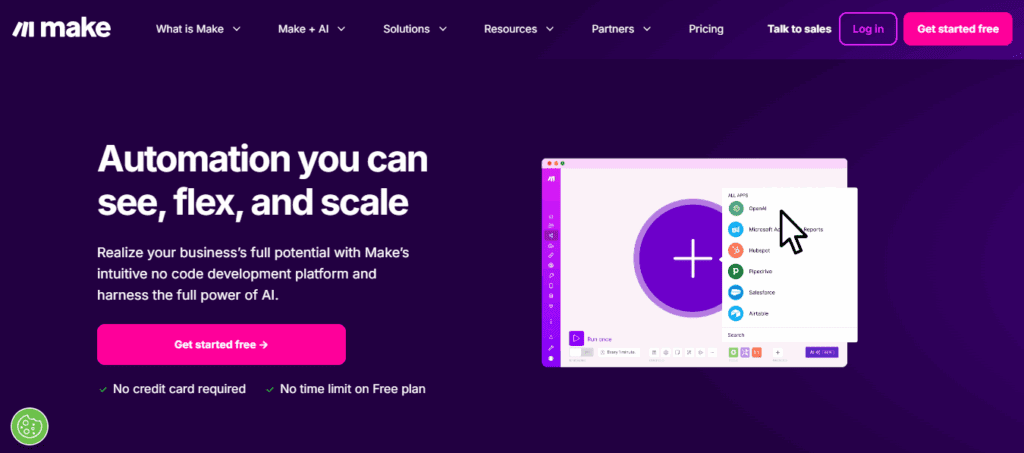Click the Make logo in the header

click(x=61, y=29)
